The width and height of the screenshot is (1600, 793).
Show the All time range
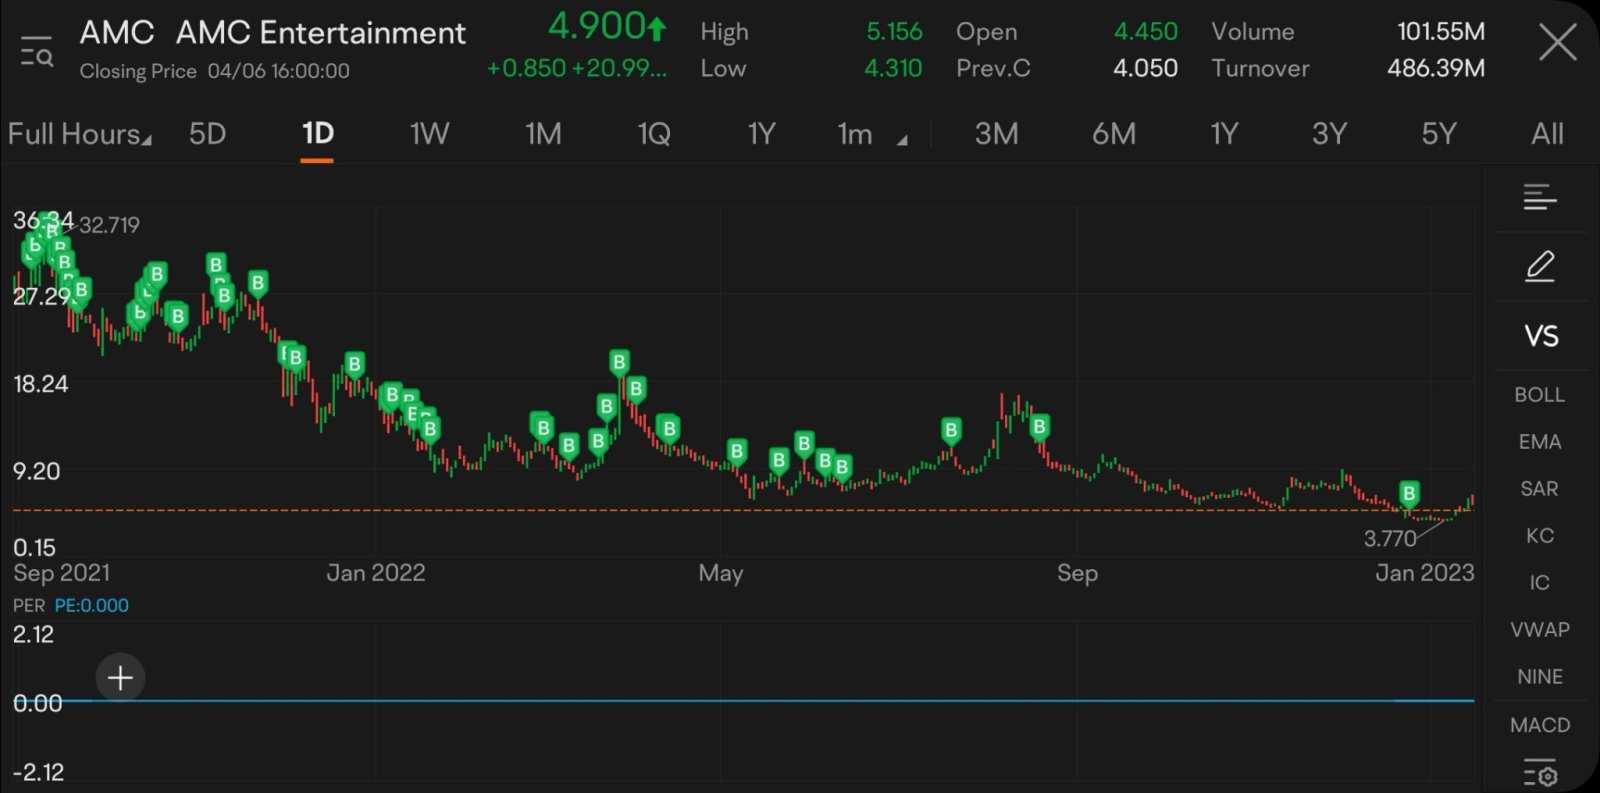(x=1548, y=134)
